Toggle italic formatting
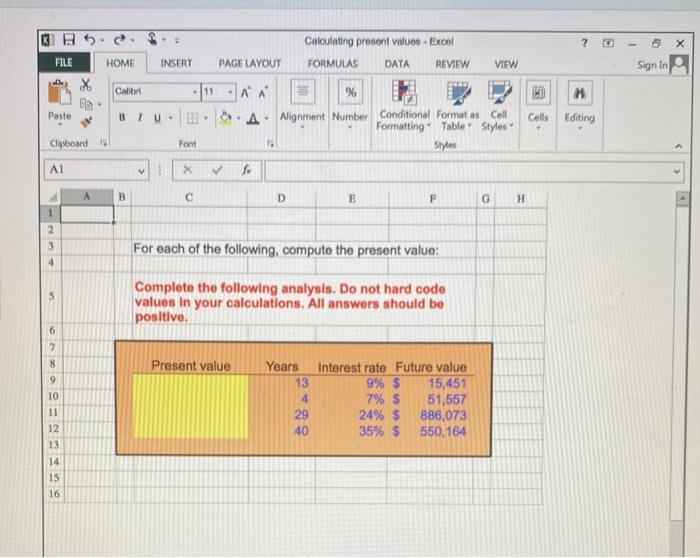This screenshot has width=700, height=558. pos(140,117)
